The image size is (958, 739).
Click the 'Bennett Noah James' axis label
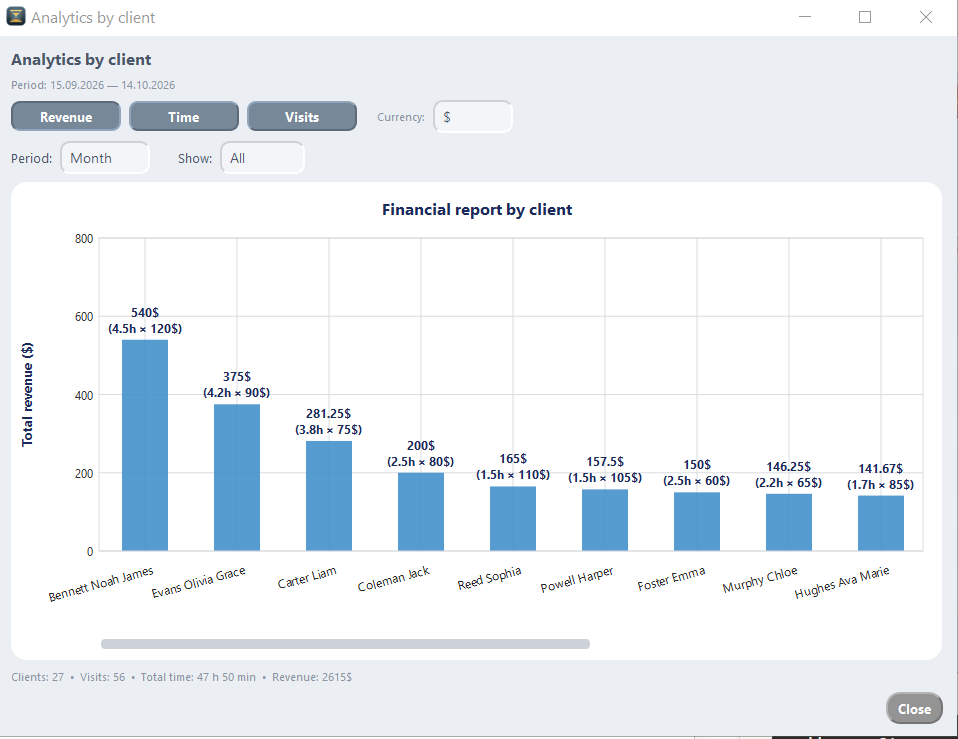[101, 584]
